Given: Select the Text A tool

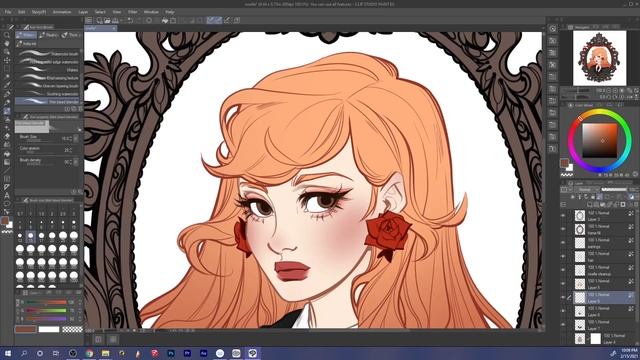Looking at the screenshot, I should pos(7,196).
